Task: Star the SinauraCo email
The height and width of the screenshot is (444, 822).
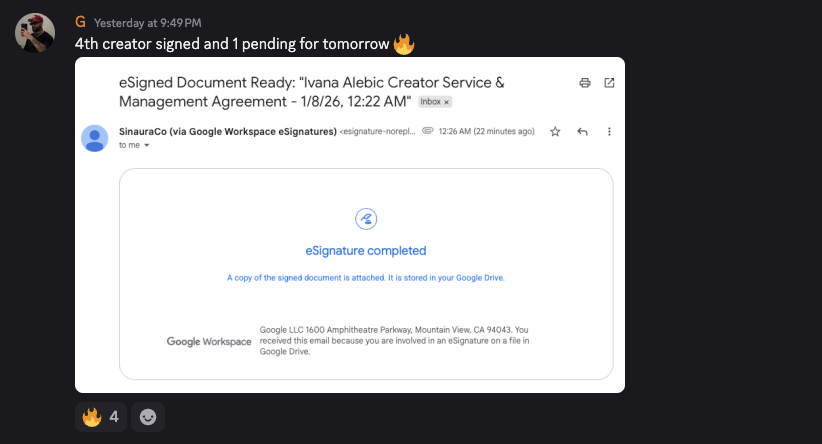Action: pyautogui.click(x=555, y=132)
